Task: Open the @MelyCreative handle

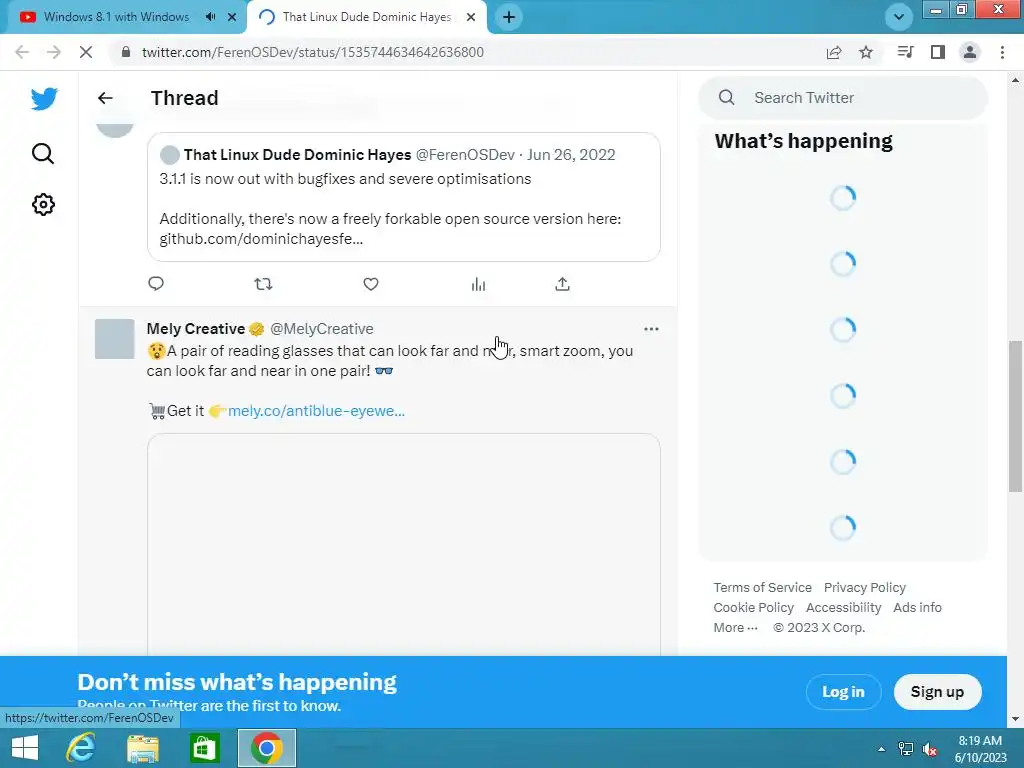Action: point(322,328)
